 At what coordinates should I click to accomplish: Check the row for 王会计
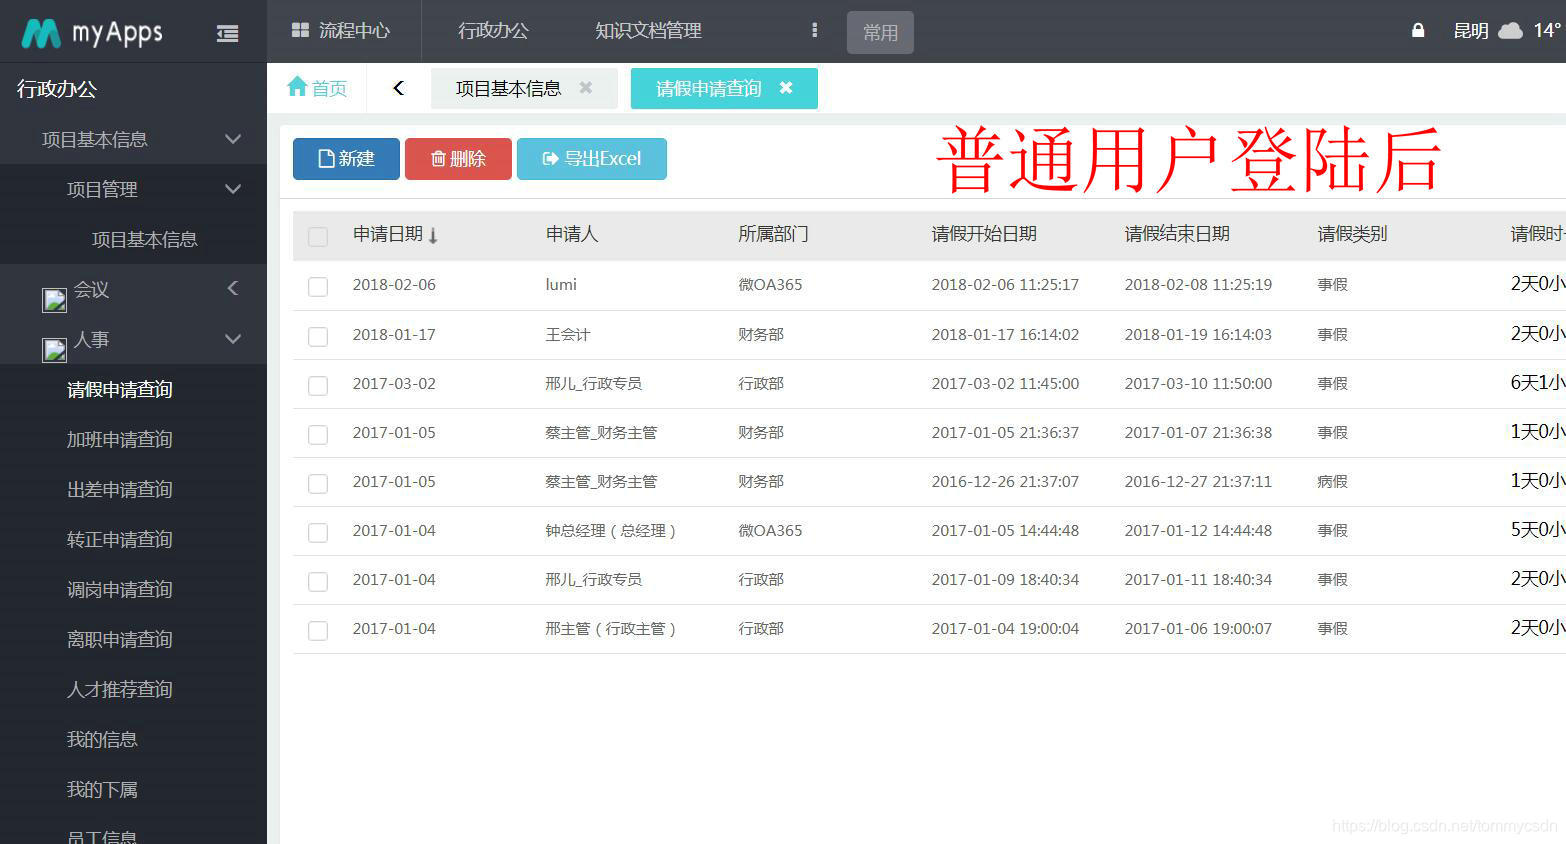318,337
